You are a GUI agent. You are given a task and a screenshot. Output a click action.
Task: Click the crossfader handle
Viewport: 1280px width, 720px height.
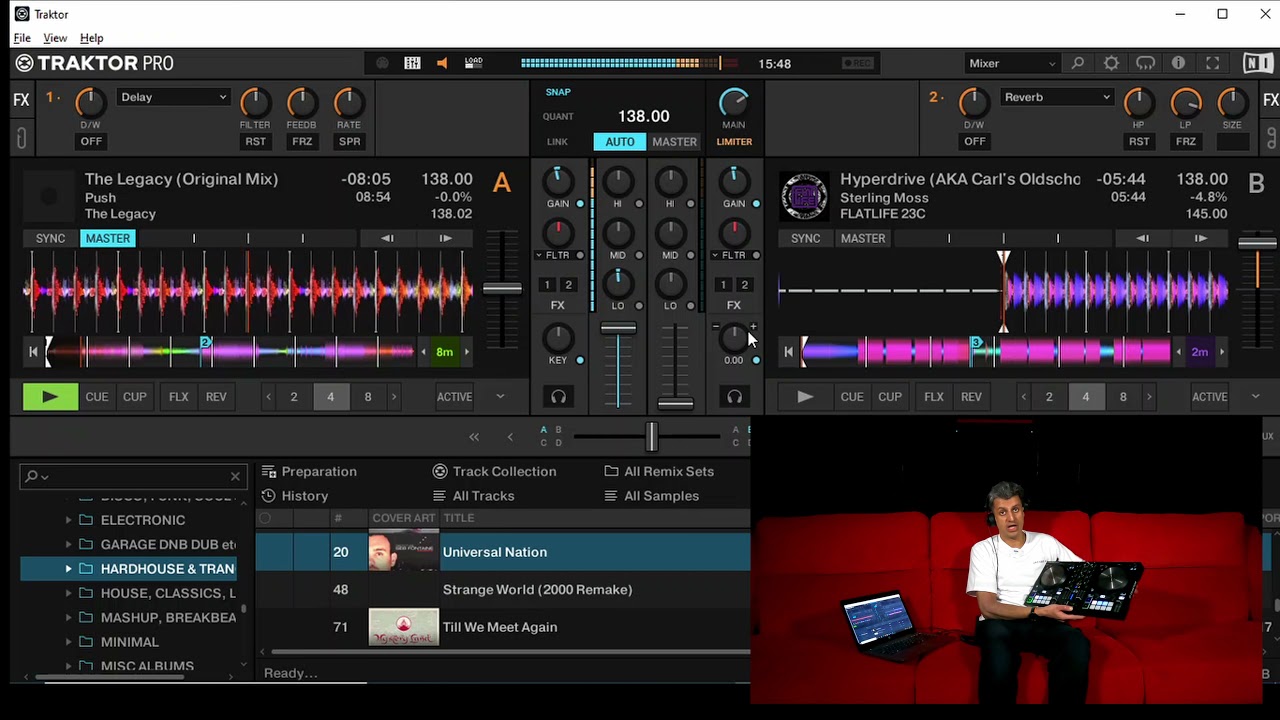(652, 436)
